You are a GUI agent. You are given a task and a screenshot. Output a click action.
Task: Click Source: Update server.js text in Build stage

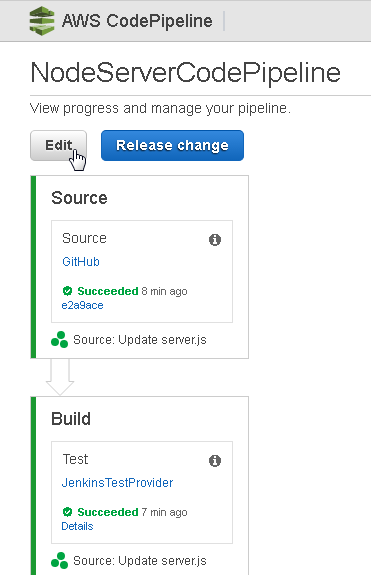pyautogui.click(x=140, y=561)
